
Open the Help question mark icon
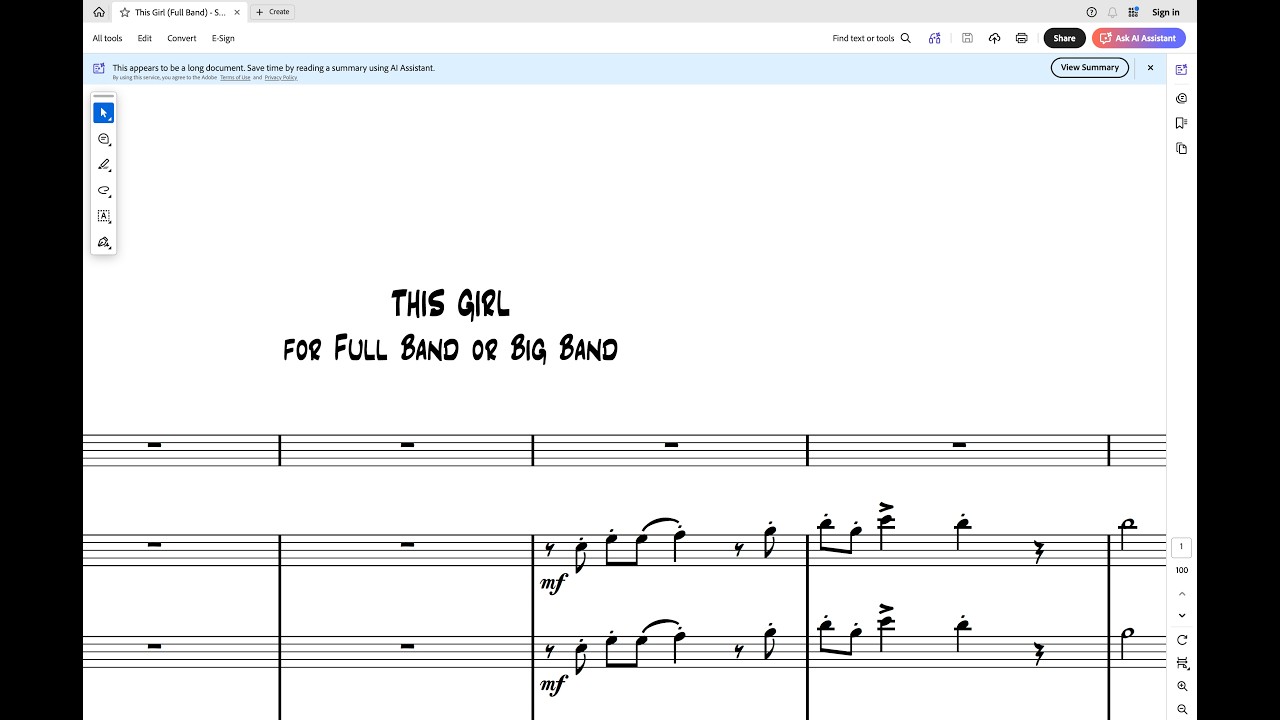pos(1091,12)
